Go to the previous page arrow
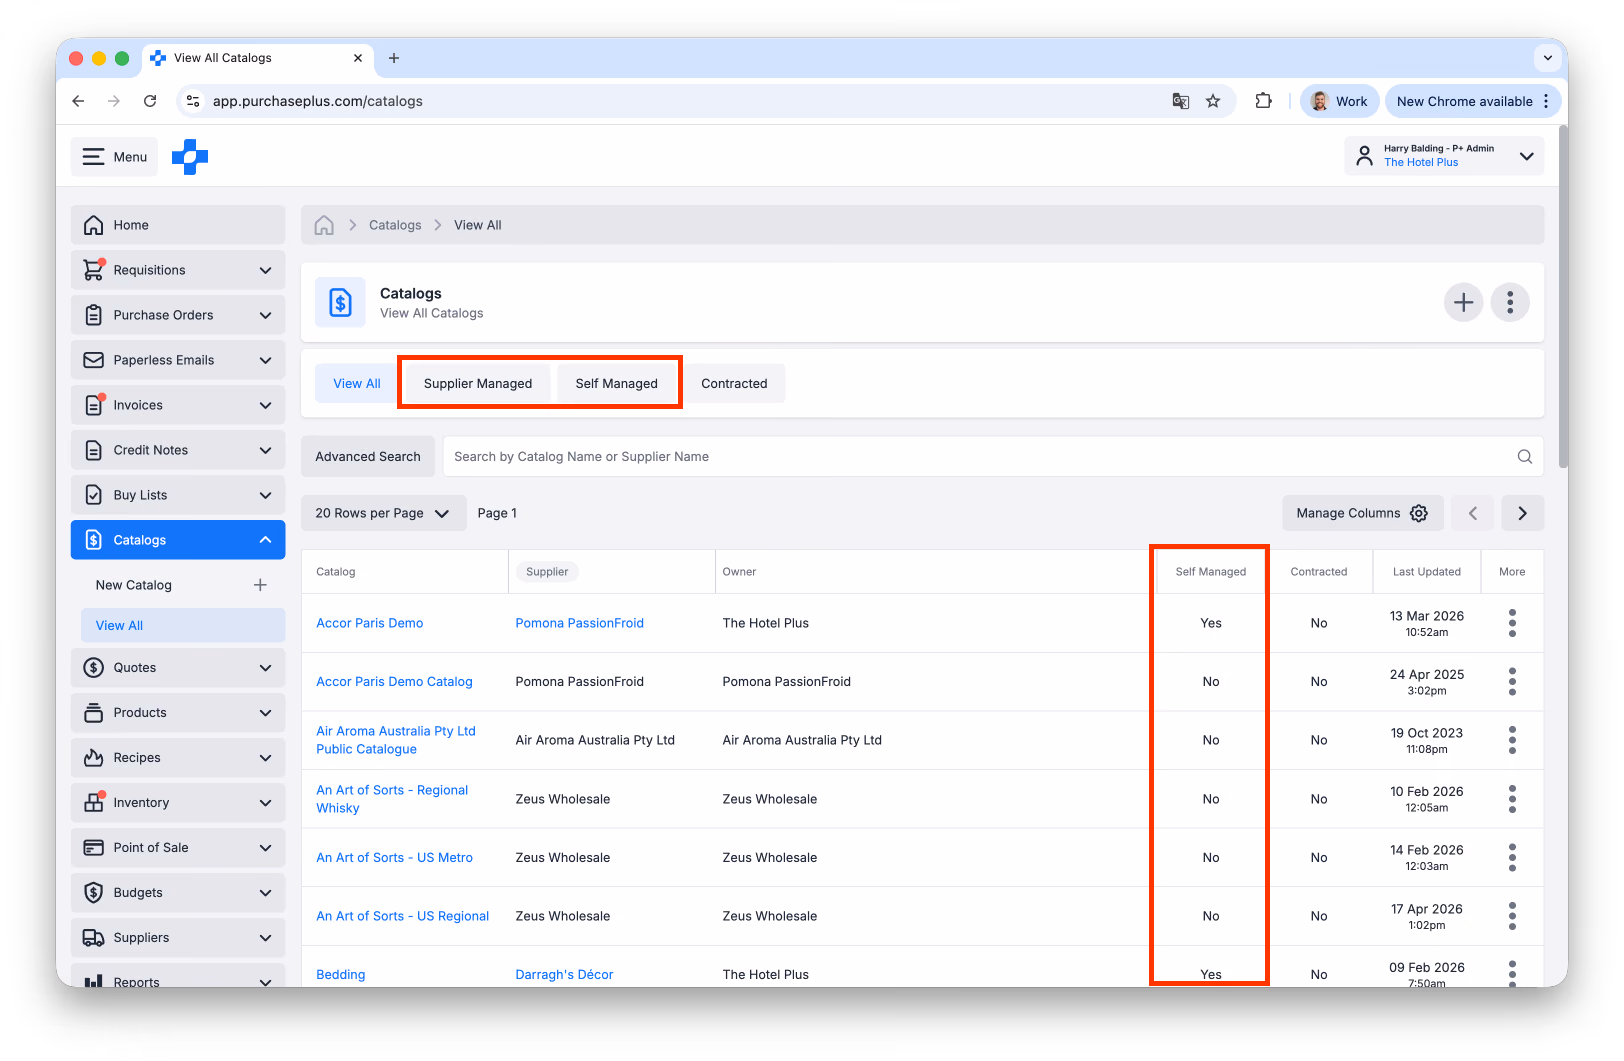Screen dimensions: 1624x1061 point(1473,513)
